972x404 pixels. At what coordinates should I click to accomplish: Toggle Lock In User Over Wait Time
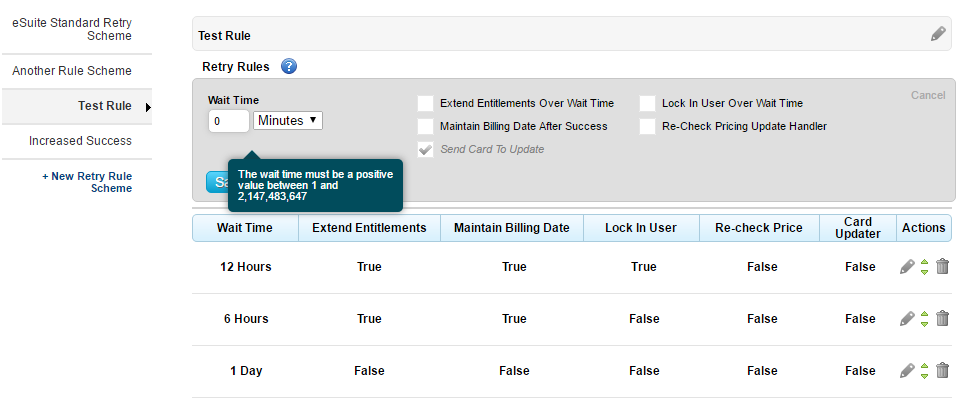point(648,103)
